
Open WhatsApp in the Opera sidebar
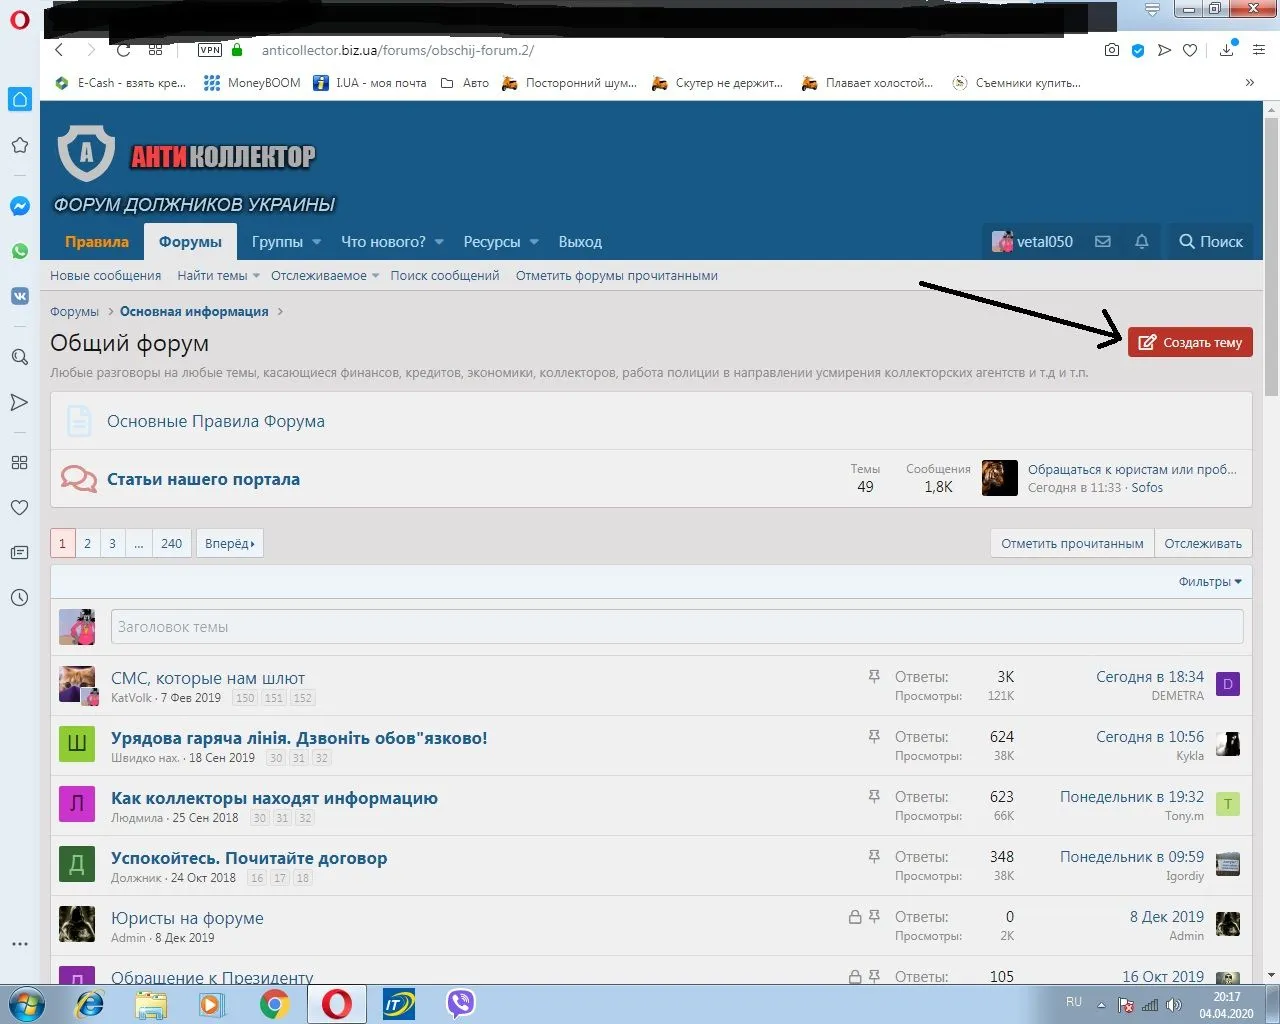19,251
